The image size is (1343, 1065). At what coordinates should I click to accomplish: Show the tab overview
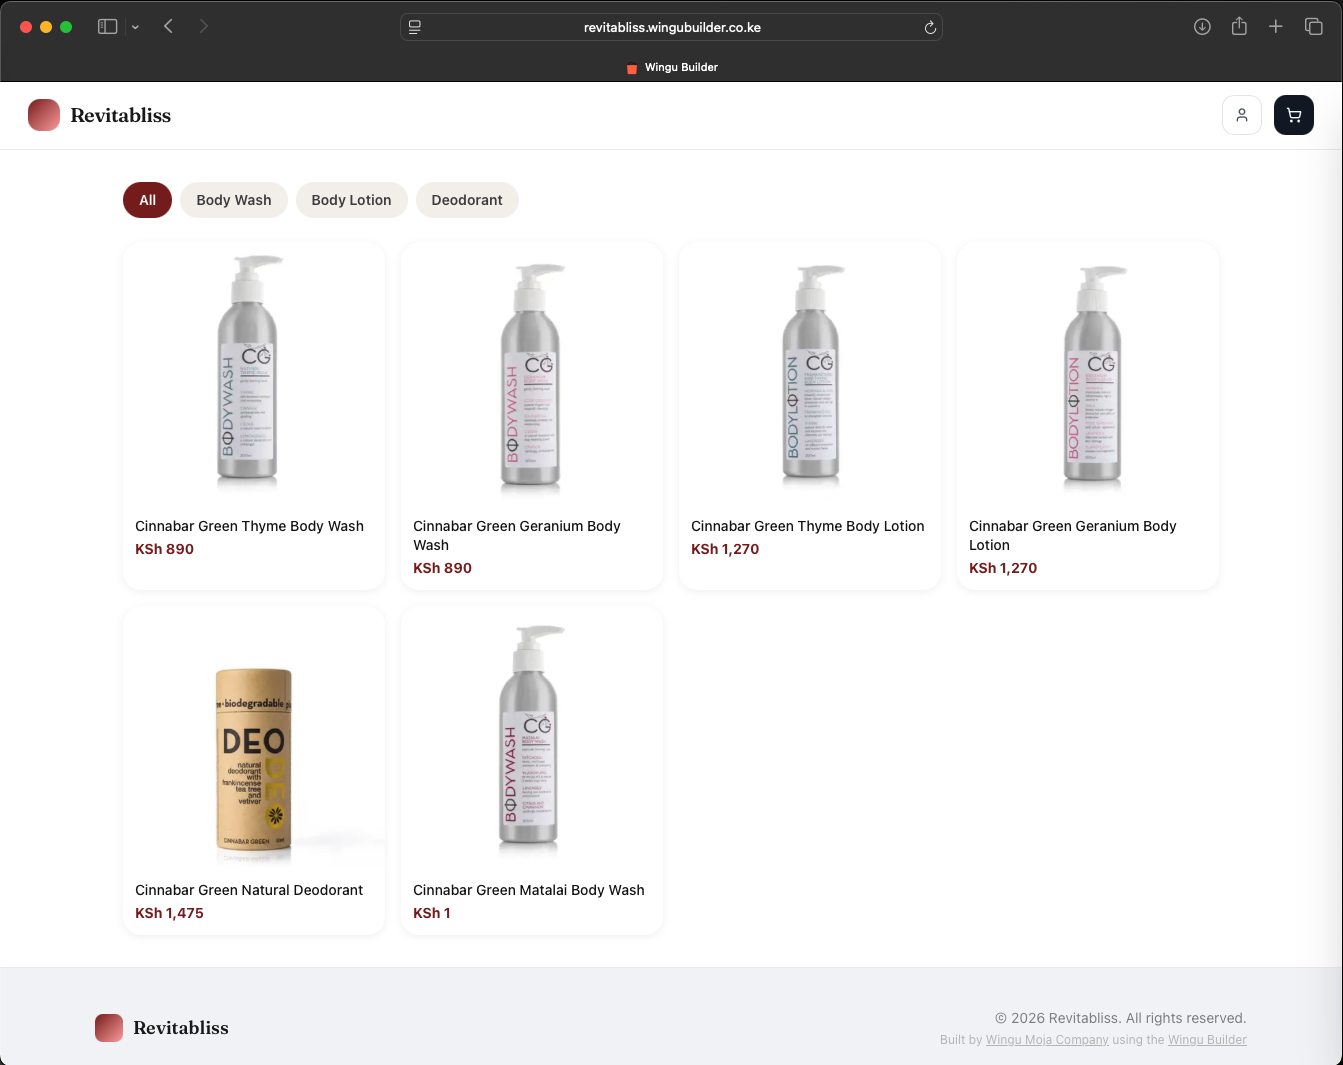coord(1314,27)
